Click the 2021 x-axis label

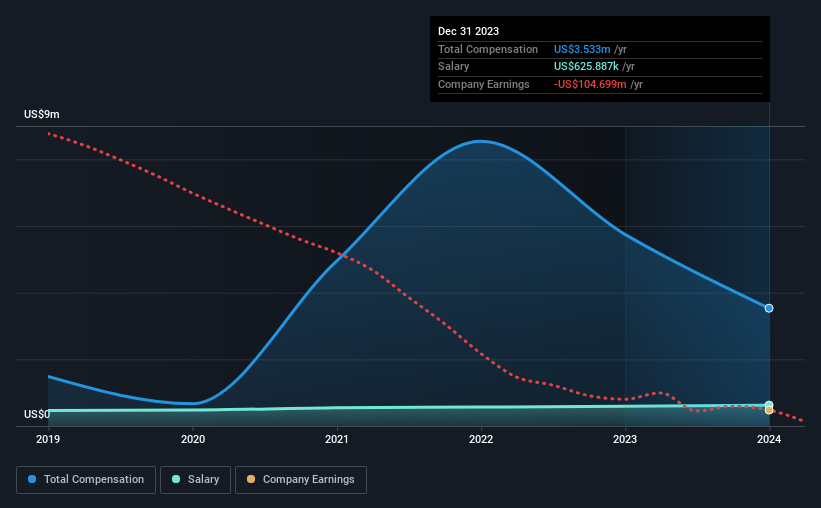coord(337,439)
